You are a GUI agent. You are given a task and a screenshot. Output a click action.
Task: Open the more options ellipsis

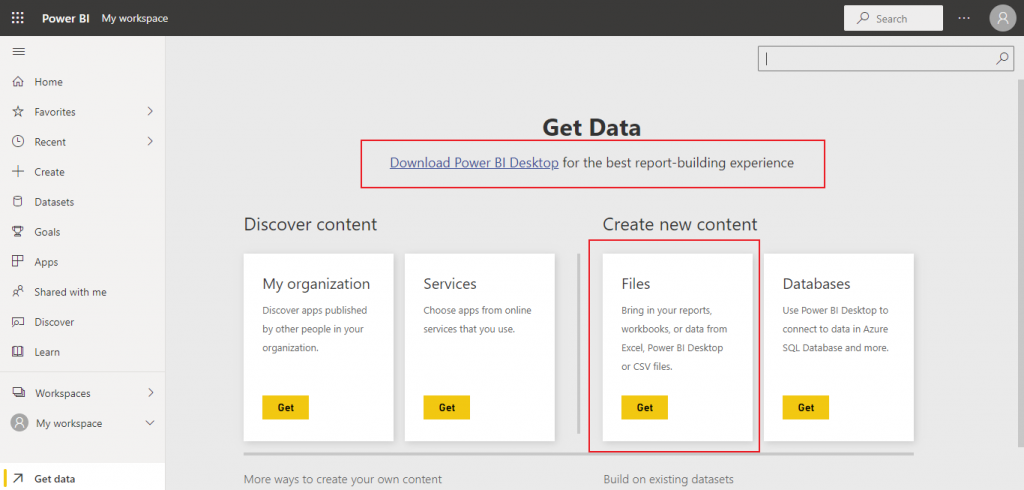pos(964,18)
